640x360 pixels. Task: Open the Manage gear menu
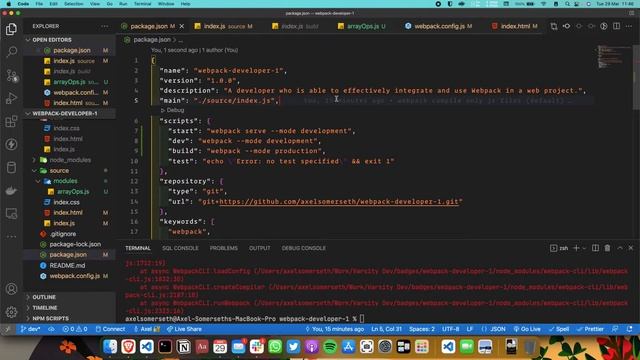point(11,312)
